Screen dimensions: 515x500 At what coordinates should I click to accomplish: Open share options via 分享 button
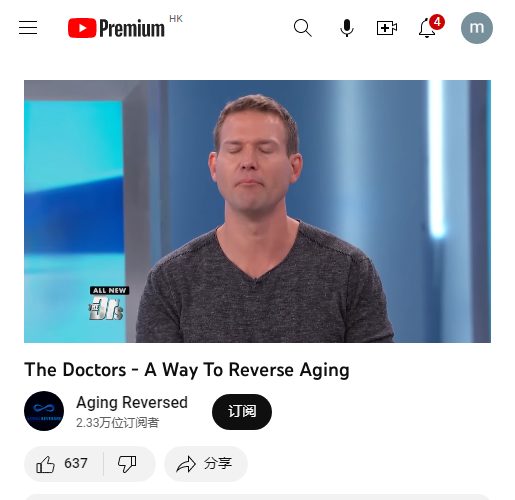coord(206,464)
